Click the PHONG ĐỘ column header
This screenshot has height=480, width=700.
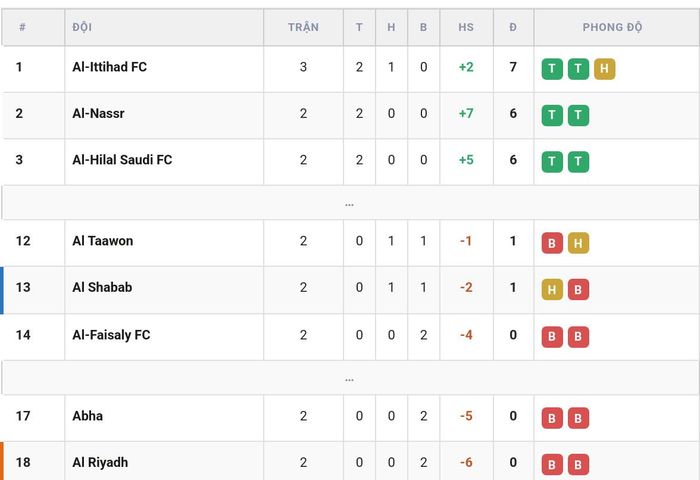612,27
